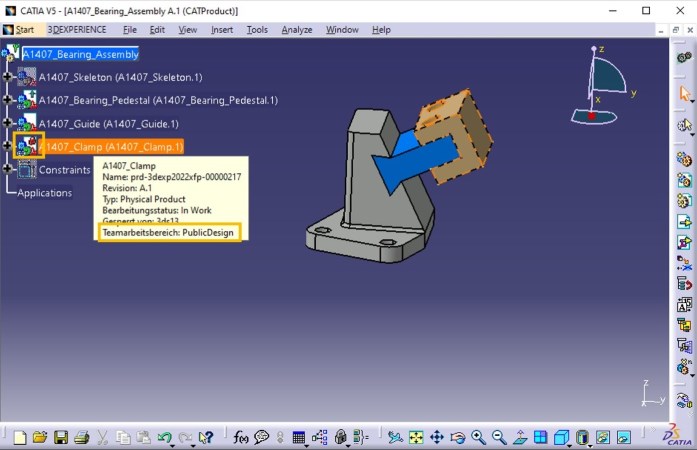Click the Redo arrow icon
This screenshot has width=697, height=450.
click(x=185, y=438)
